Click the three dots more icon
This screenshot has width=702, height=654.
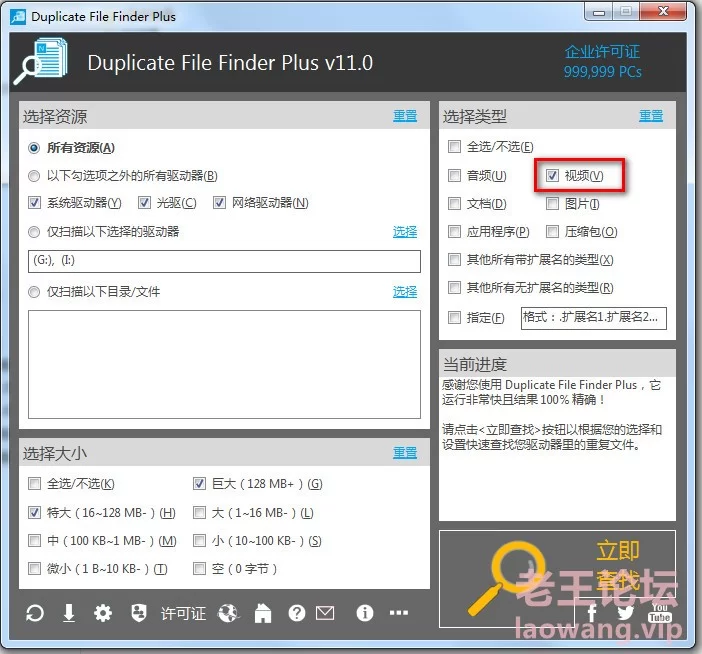point(398,612)
